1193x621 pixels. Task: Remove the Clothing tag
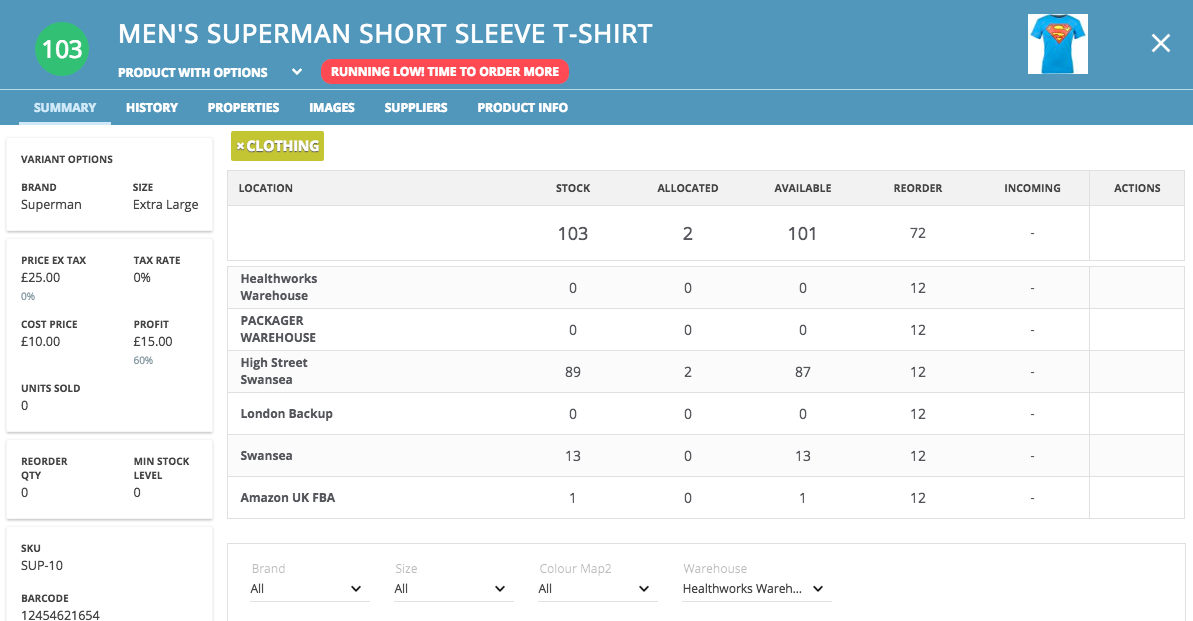point(240,146)
